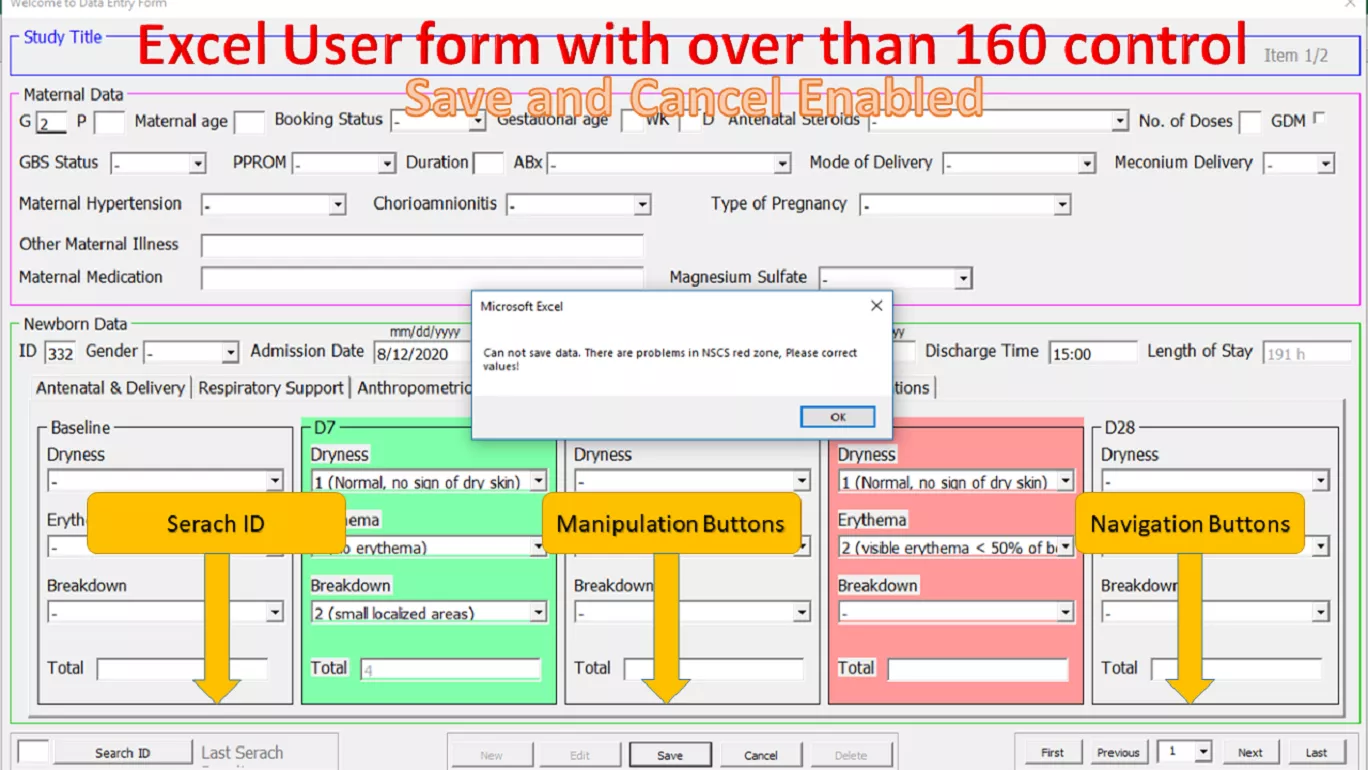1368x770 pixels.
Task: Close the Microsoft Excel error dialog
Action: point(876,306)
